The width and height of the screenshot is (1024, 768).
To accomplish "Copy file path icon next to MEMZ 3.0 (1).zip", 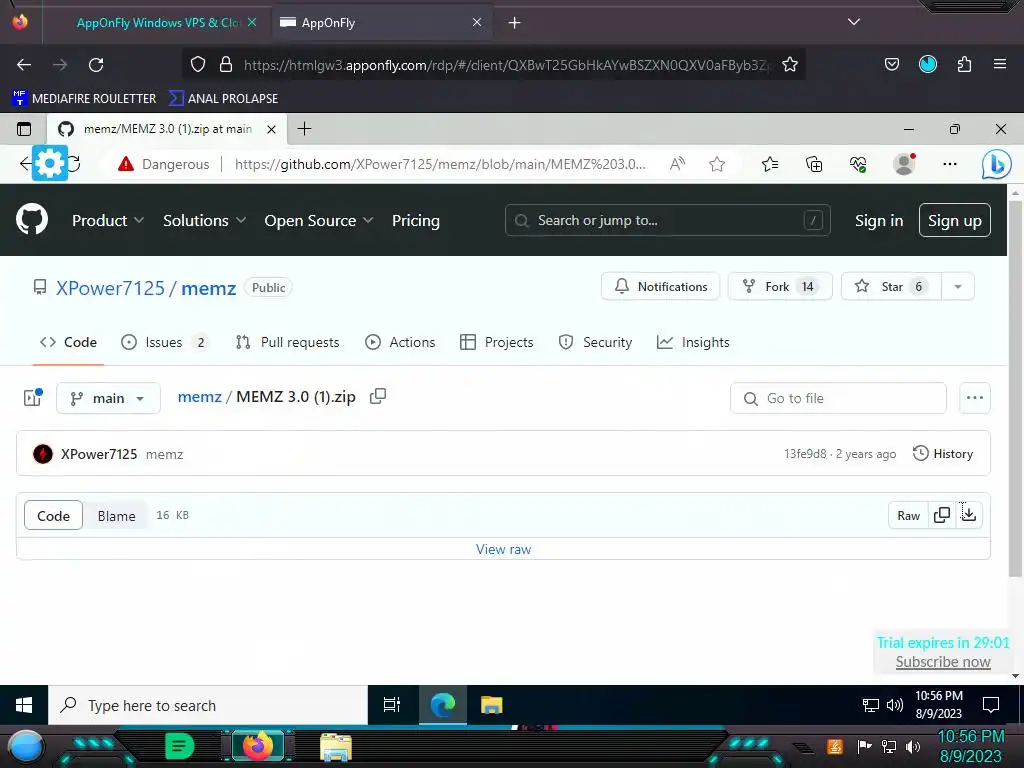I will point(378,396).
